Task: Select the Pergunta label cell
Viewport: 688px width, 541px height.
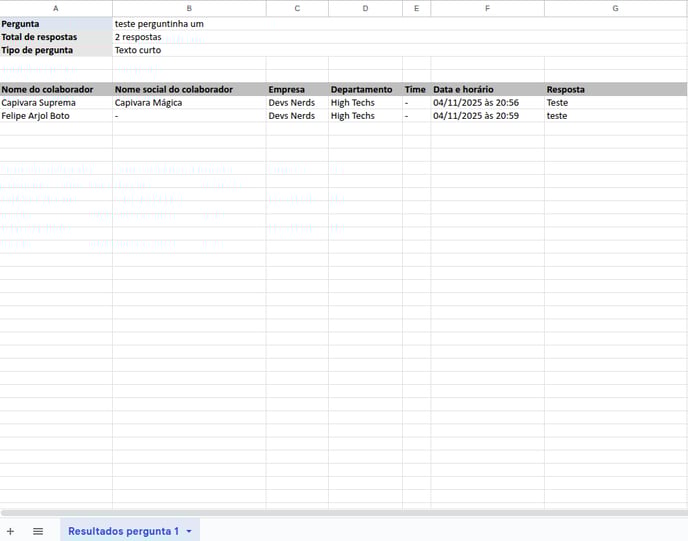Action: [55, 23]
